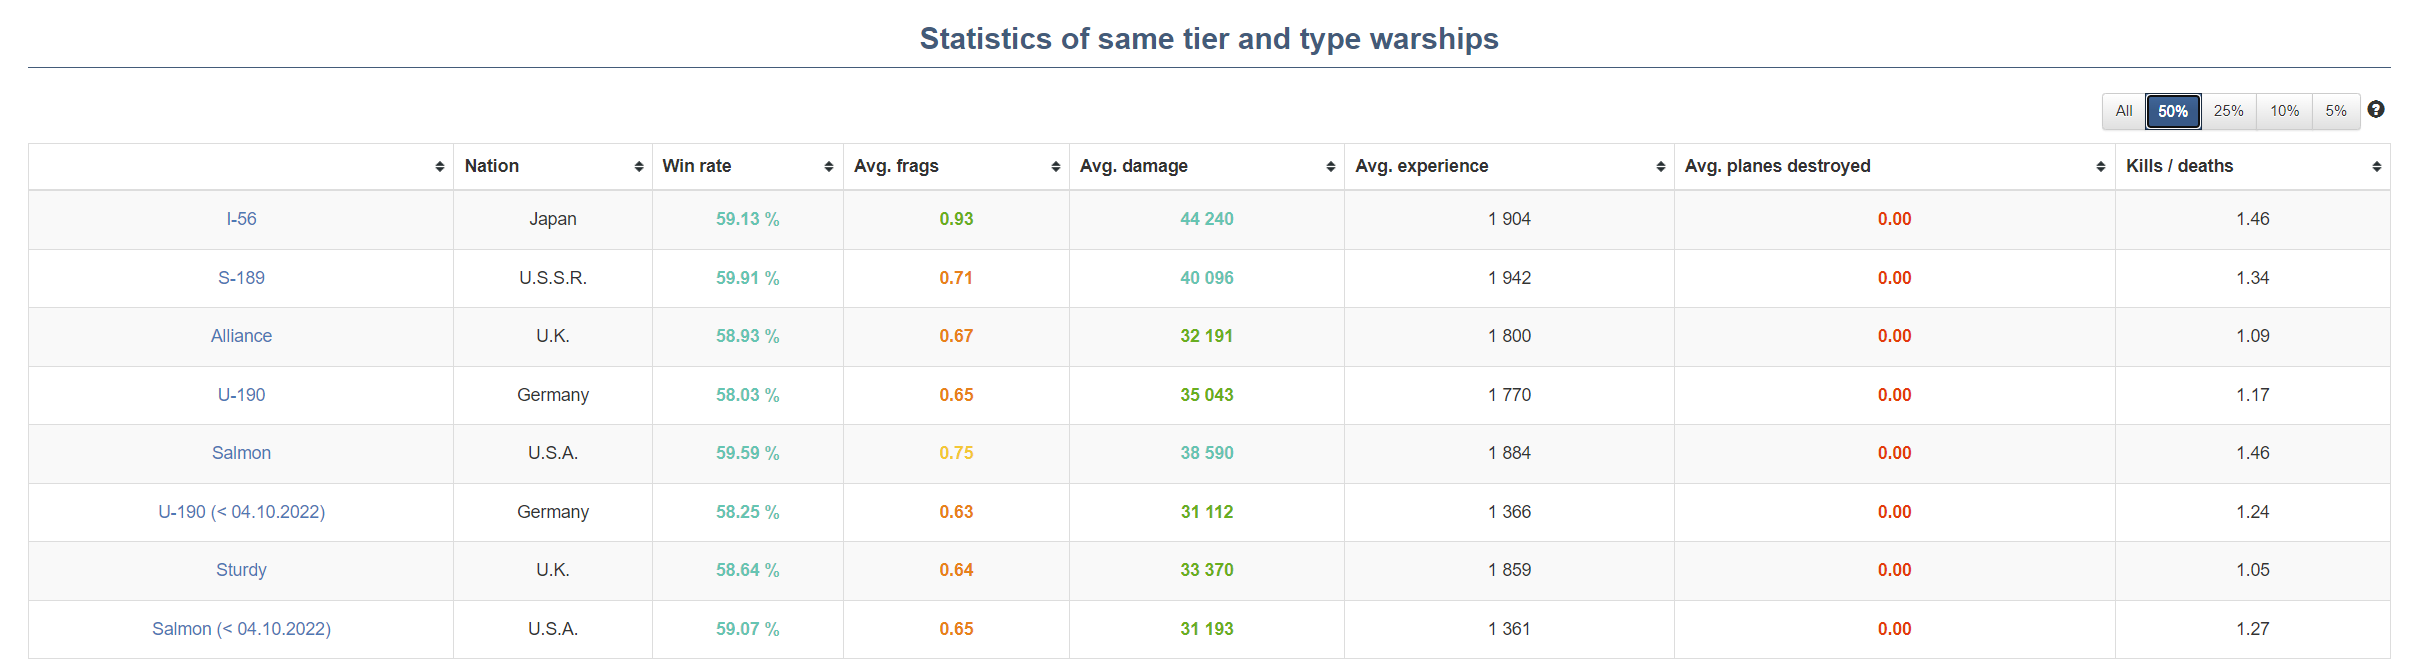
Task: Click the U-190 (< 04.10.2022) link
Action: [x=241, y=512]
